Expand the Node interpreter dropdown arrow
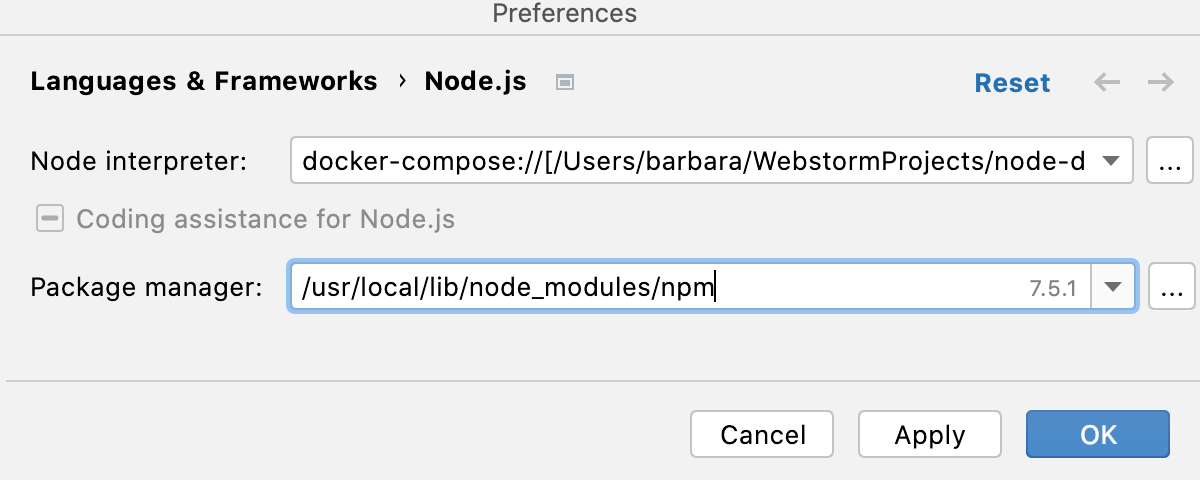The height and width of the screenshot is (480, 1200). coord(1110,161)
